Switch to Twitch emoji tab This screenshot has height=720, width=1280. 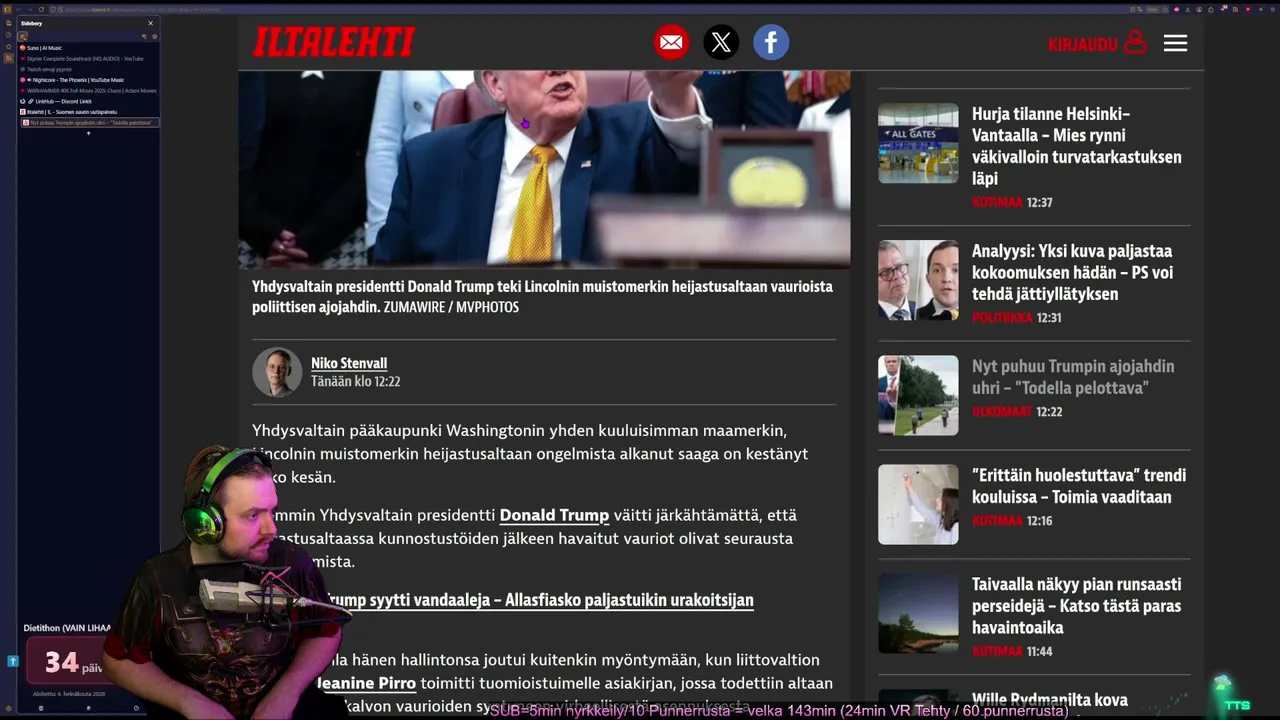click(x=88, y=69)
